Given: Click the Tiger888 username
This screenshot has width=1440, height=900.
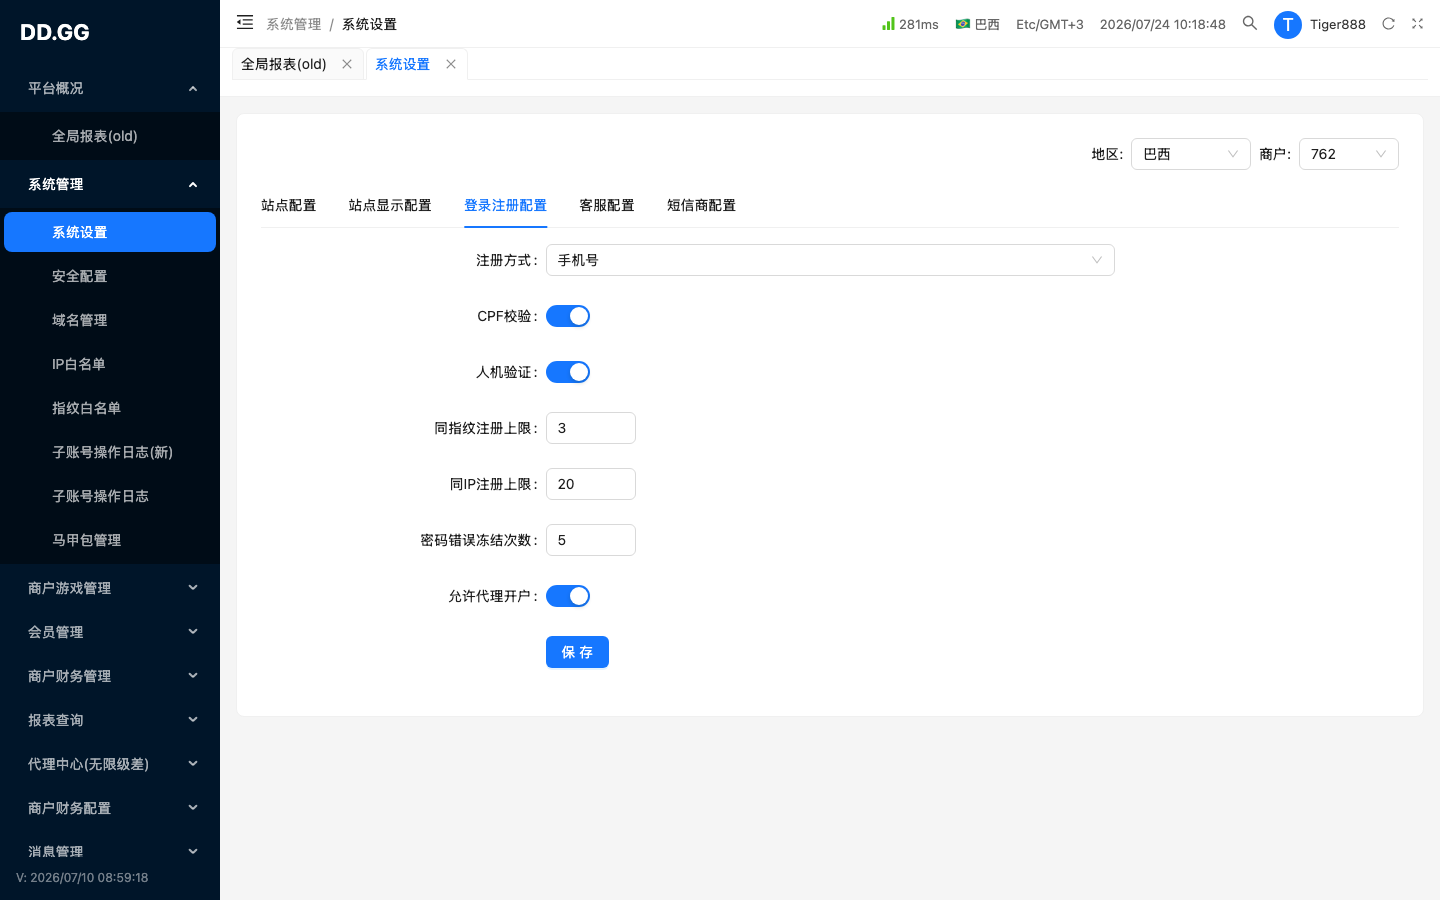Looking at the screenshot, I should pos(1338,24).
